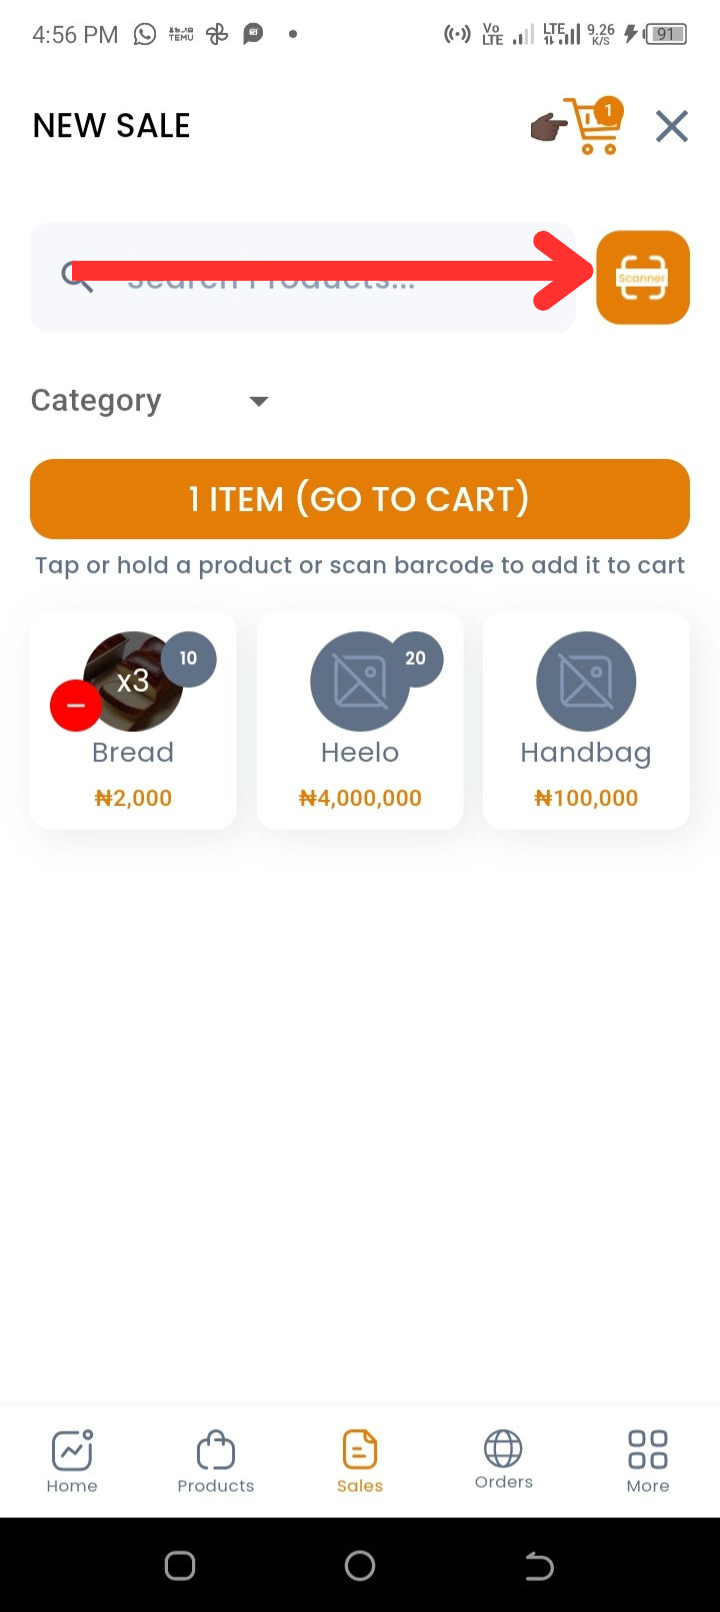Image resolution: width=720 pixels, height=1612 pixels.
Task: Switch to the Products tab
Action: click(216, 1461)
